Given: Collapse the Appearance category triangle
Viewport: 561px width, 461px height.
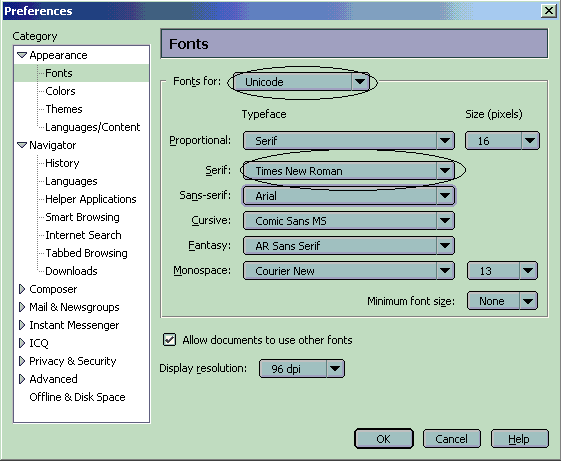Looking at the screenshot, I should click(x=22, y=55).
